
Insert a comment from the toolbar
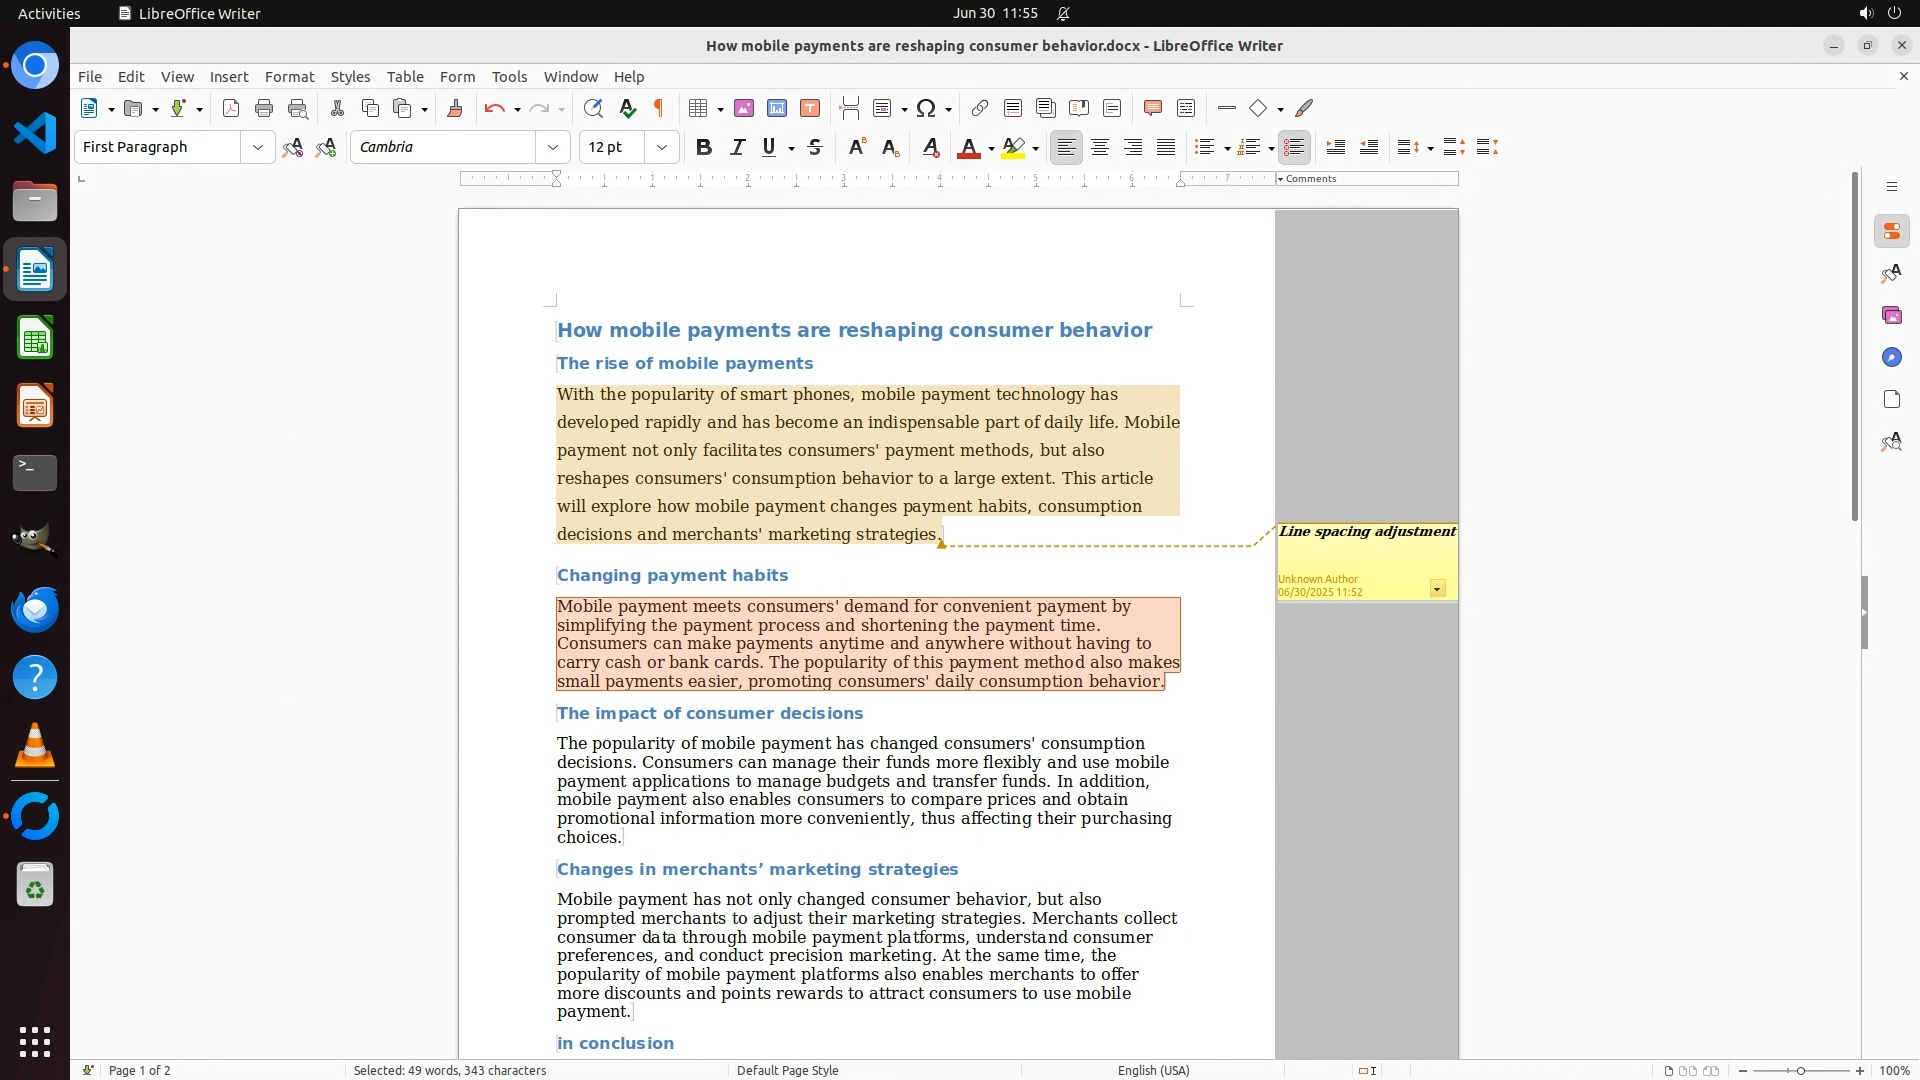(x=1152, y=108)
